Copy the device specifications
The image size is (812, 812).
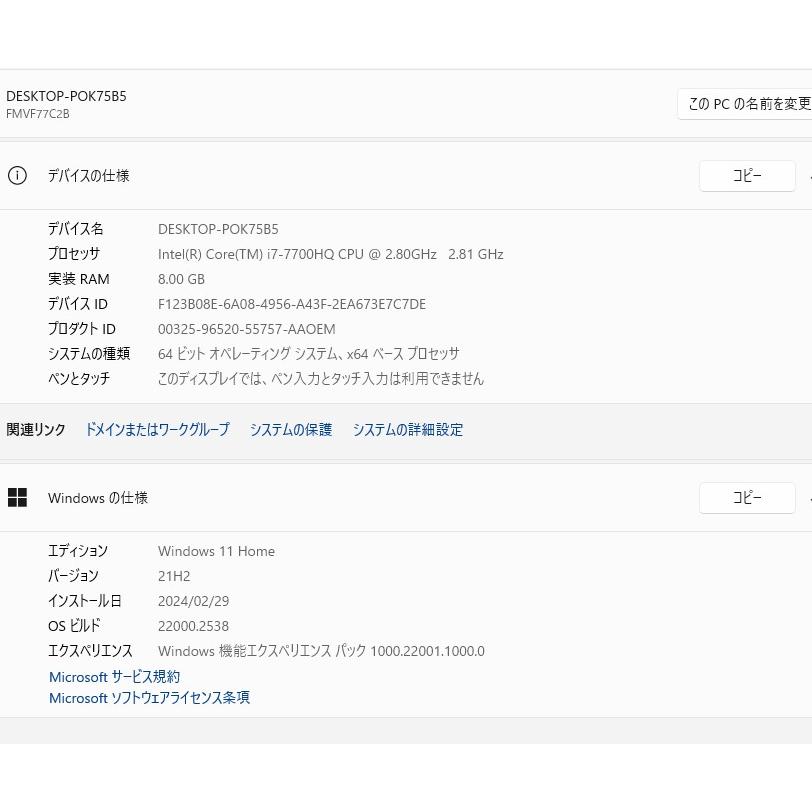coord(747,176)
